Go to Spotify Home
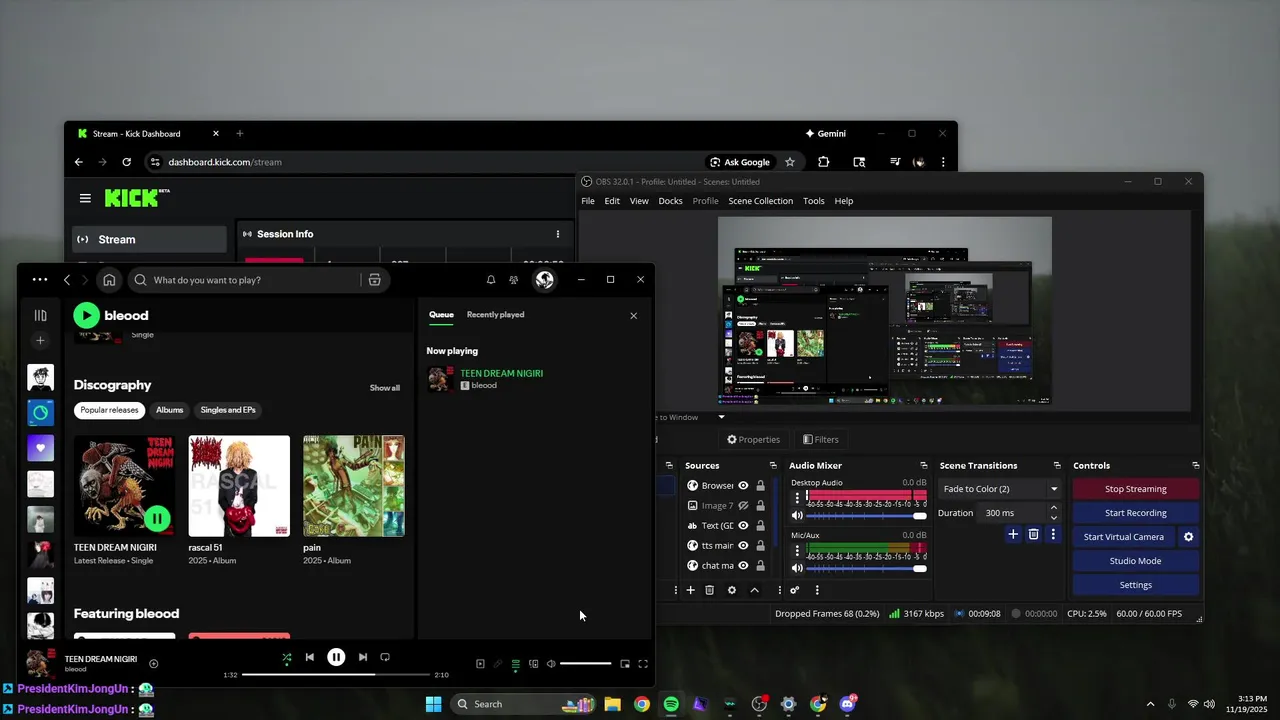Screen dimensions: 1280x720 tap(109, 280)
